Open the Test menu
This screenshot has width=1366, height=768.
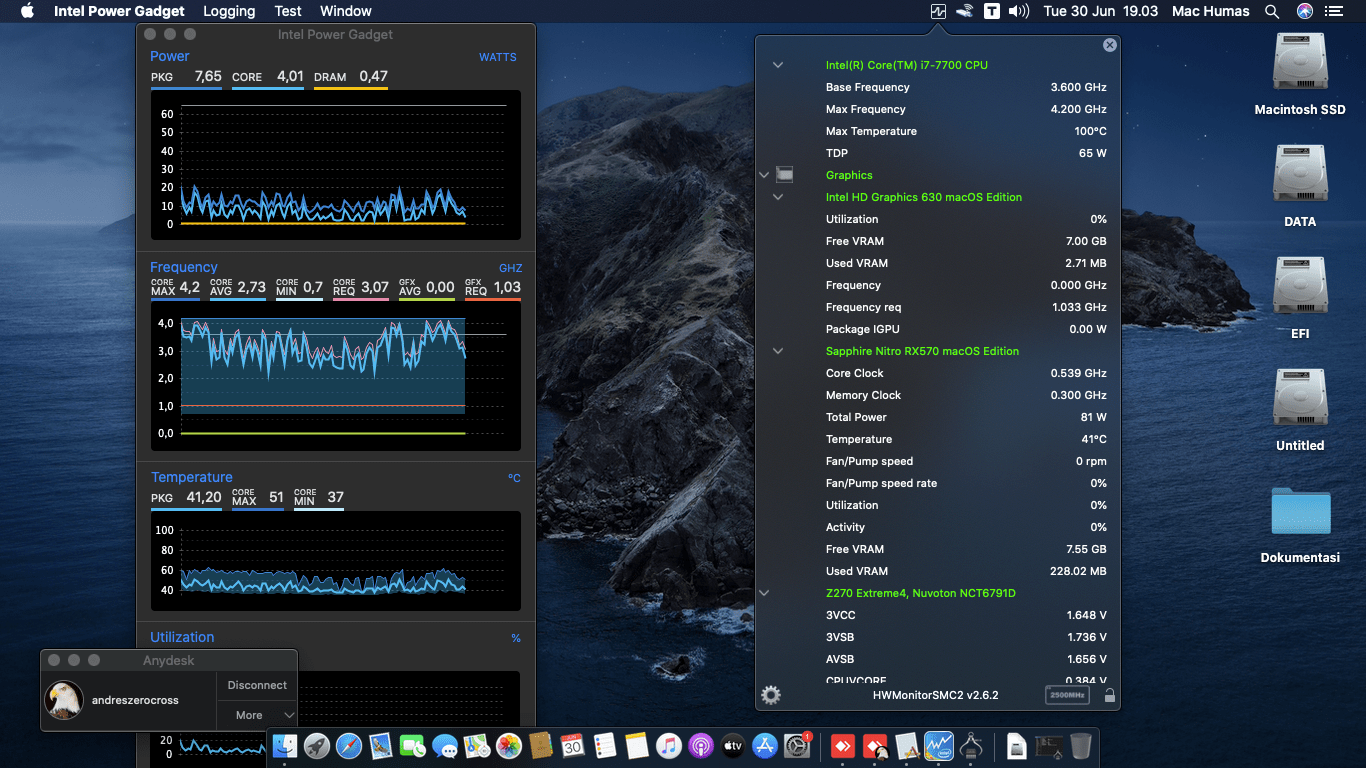(288, 11)
